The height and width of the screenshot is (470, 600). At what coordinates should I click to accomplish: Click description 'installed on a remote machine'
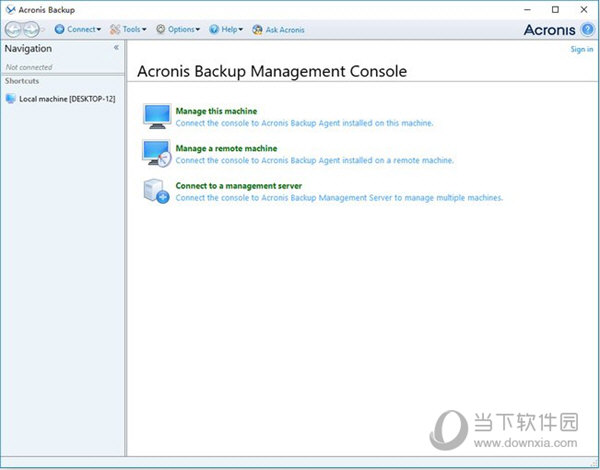[398, 160]
